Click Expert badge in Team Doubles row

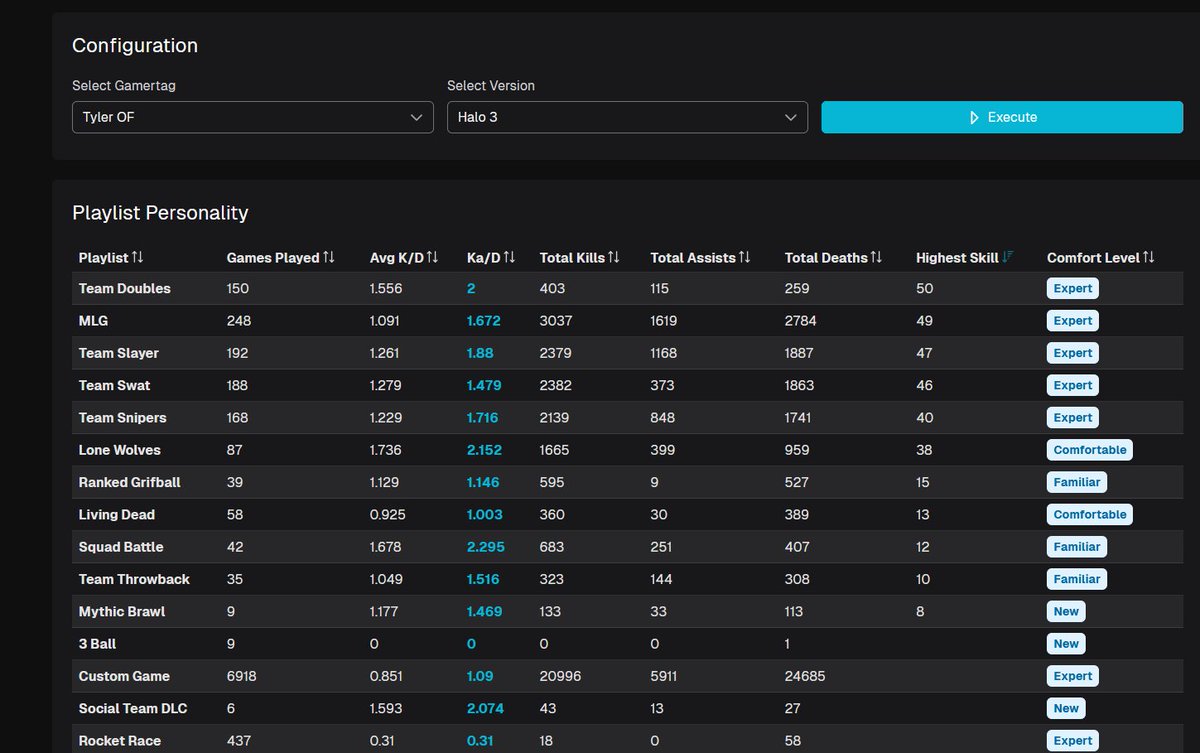pos(1072,288)
